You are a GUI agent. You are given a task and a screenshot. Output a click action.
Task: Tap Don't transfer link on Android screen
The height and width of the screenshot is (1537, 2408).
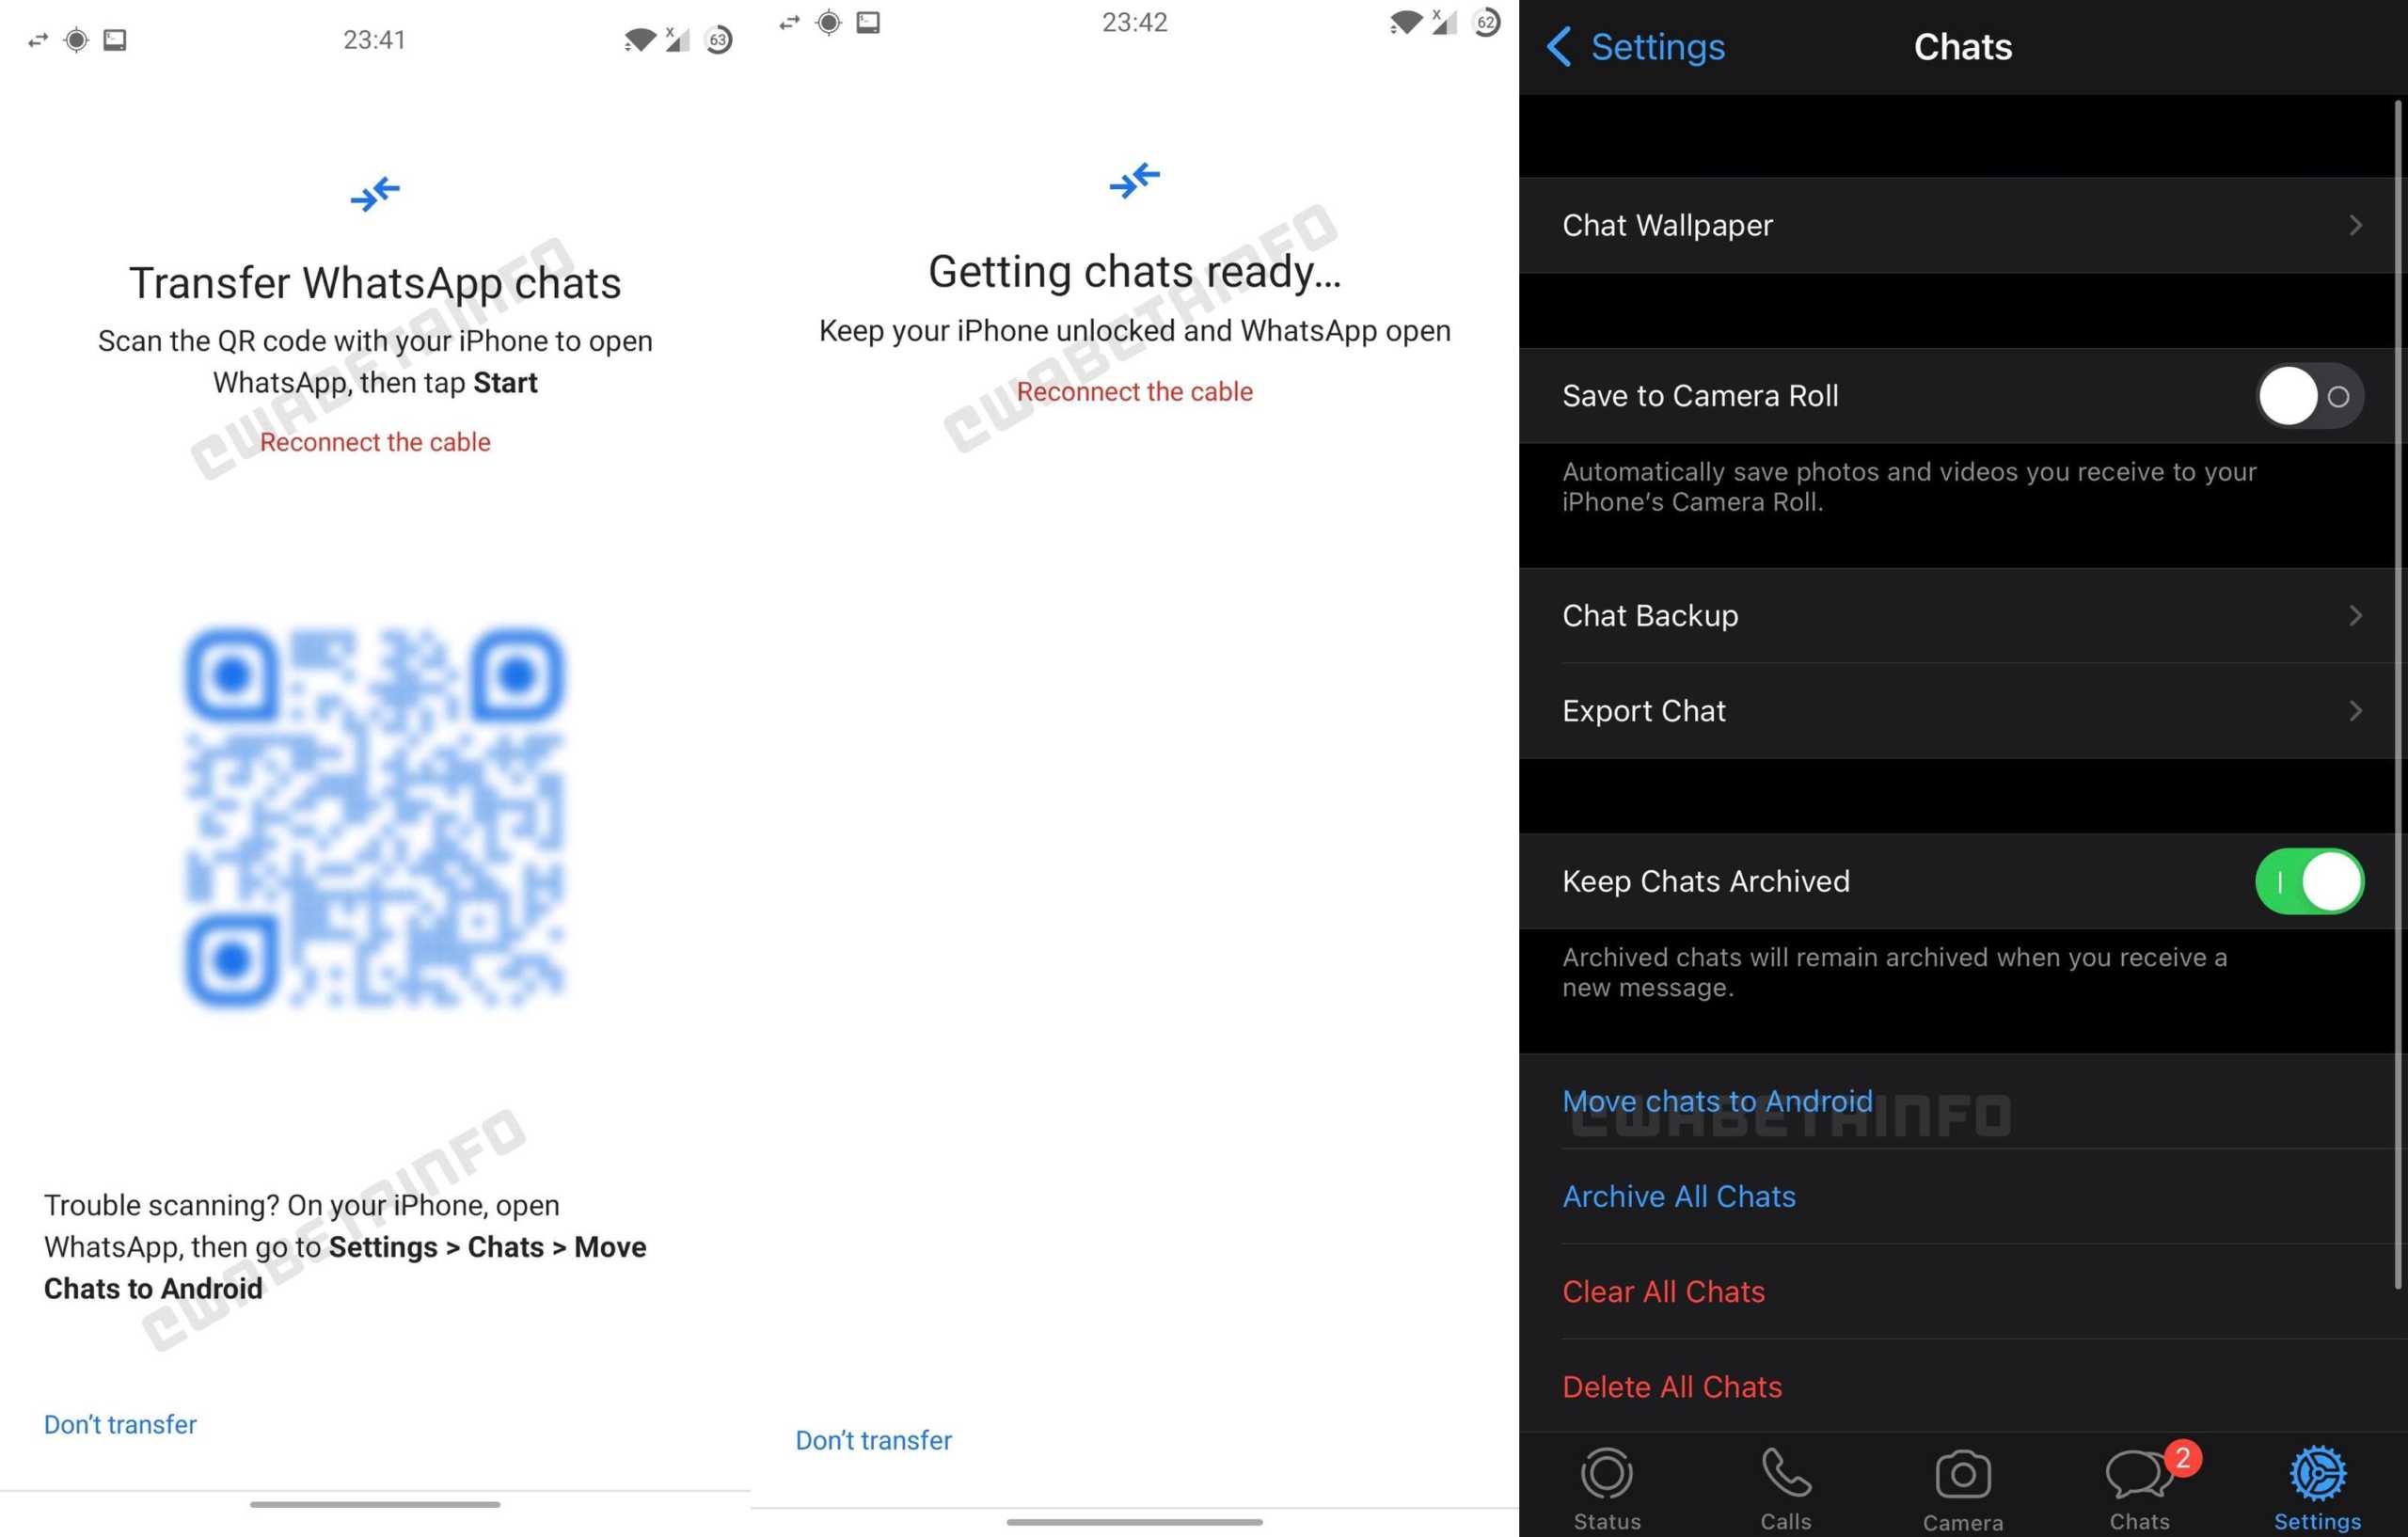[119, 1423]
